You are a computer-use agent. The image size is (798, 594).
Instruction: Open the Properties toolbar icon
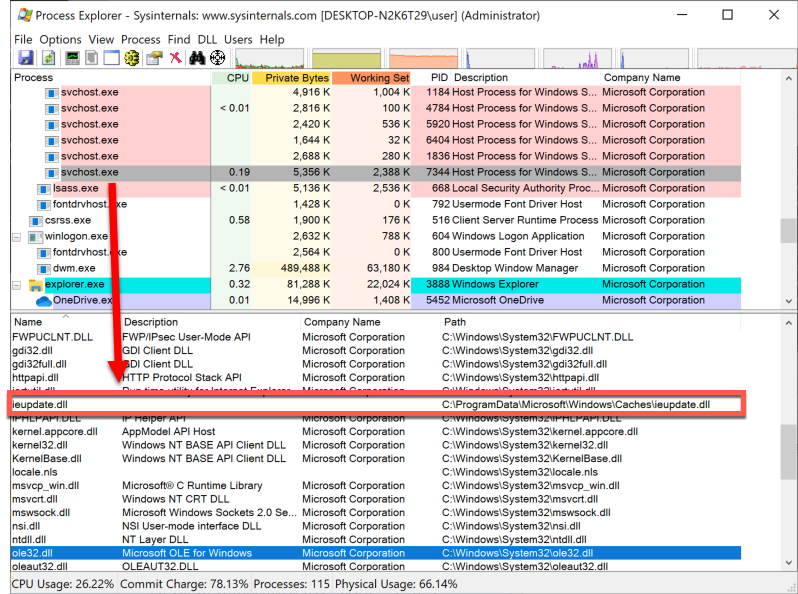pos(154,58)
